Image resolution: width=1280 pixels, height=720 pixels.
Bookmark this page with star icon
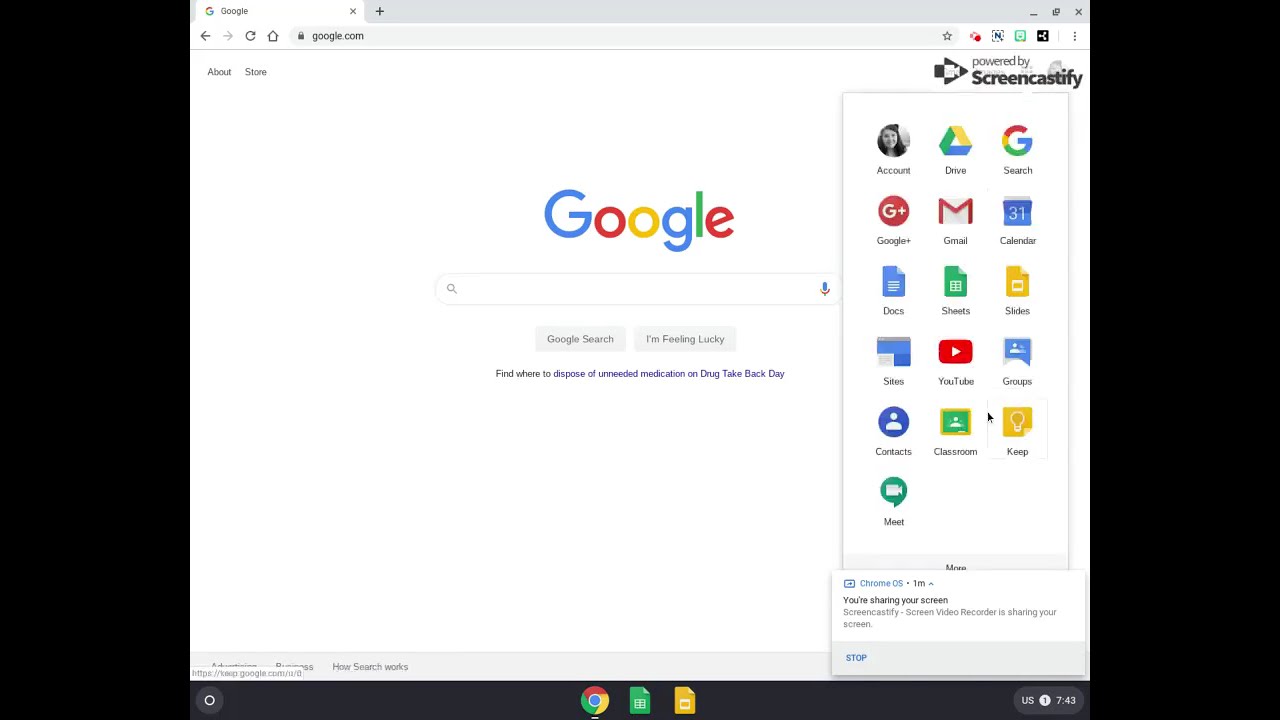[x=947, y=36]
